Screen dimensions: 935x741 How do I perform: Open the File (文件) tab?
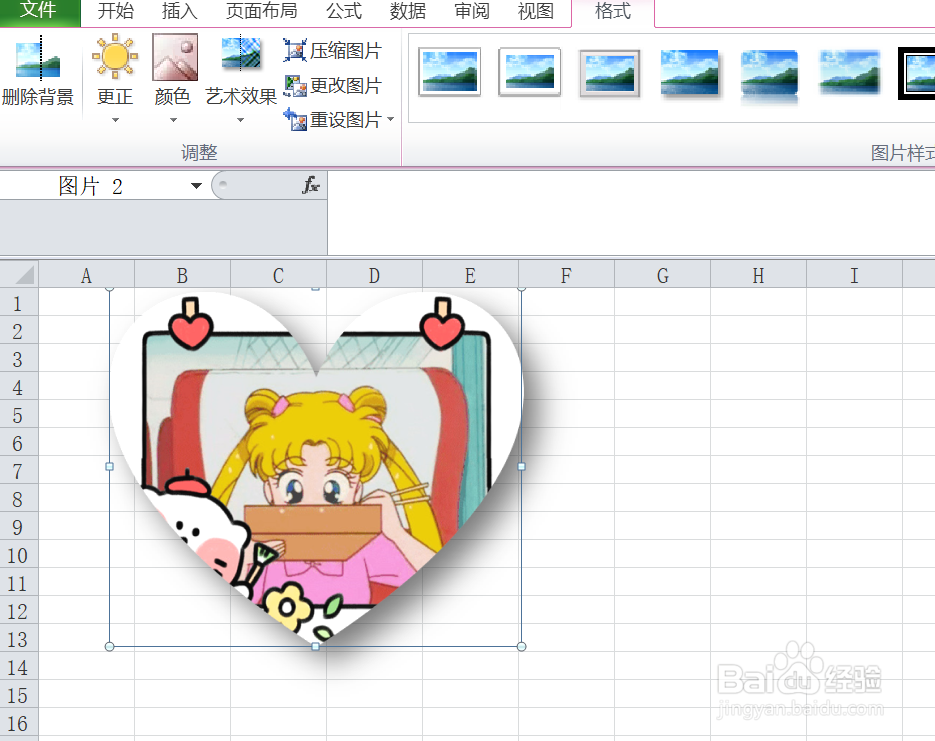[x=39, y=12]
